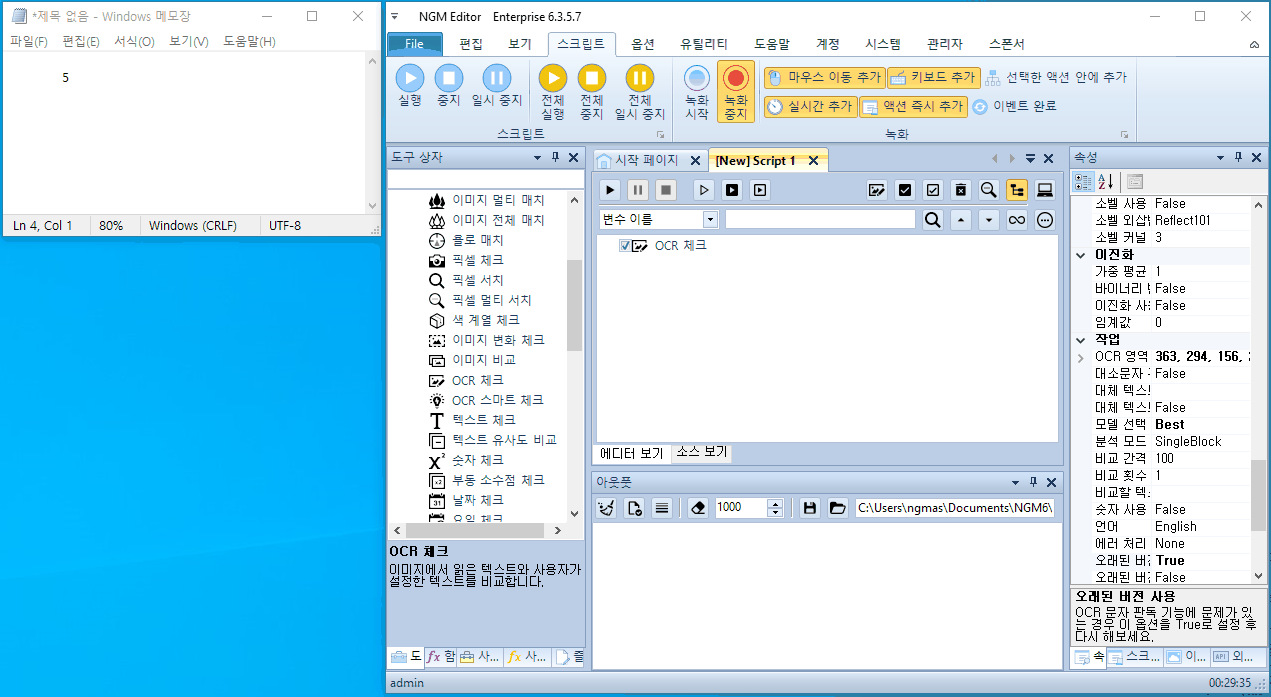Toggle 키보드 추가 option

[933, 77]
